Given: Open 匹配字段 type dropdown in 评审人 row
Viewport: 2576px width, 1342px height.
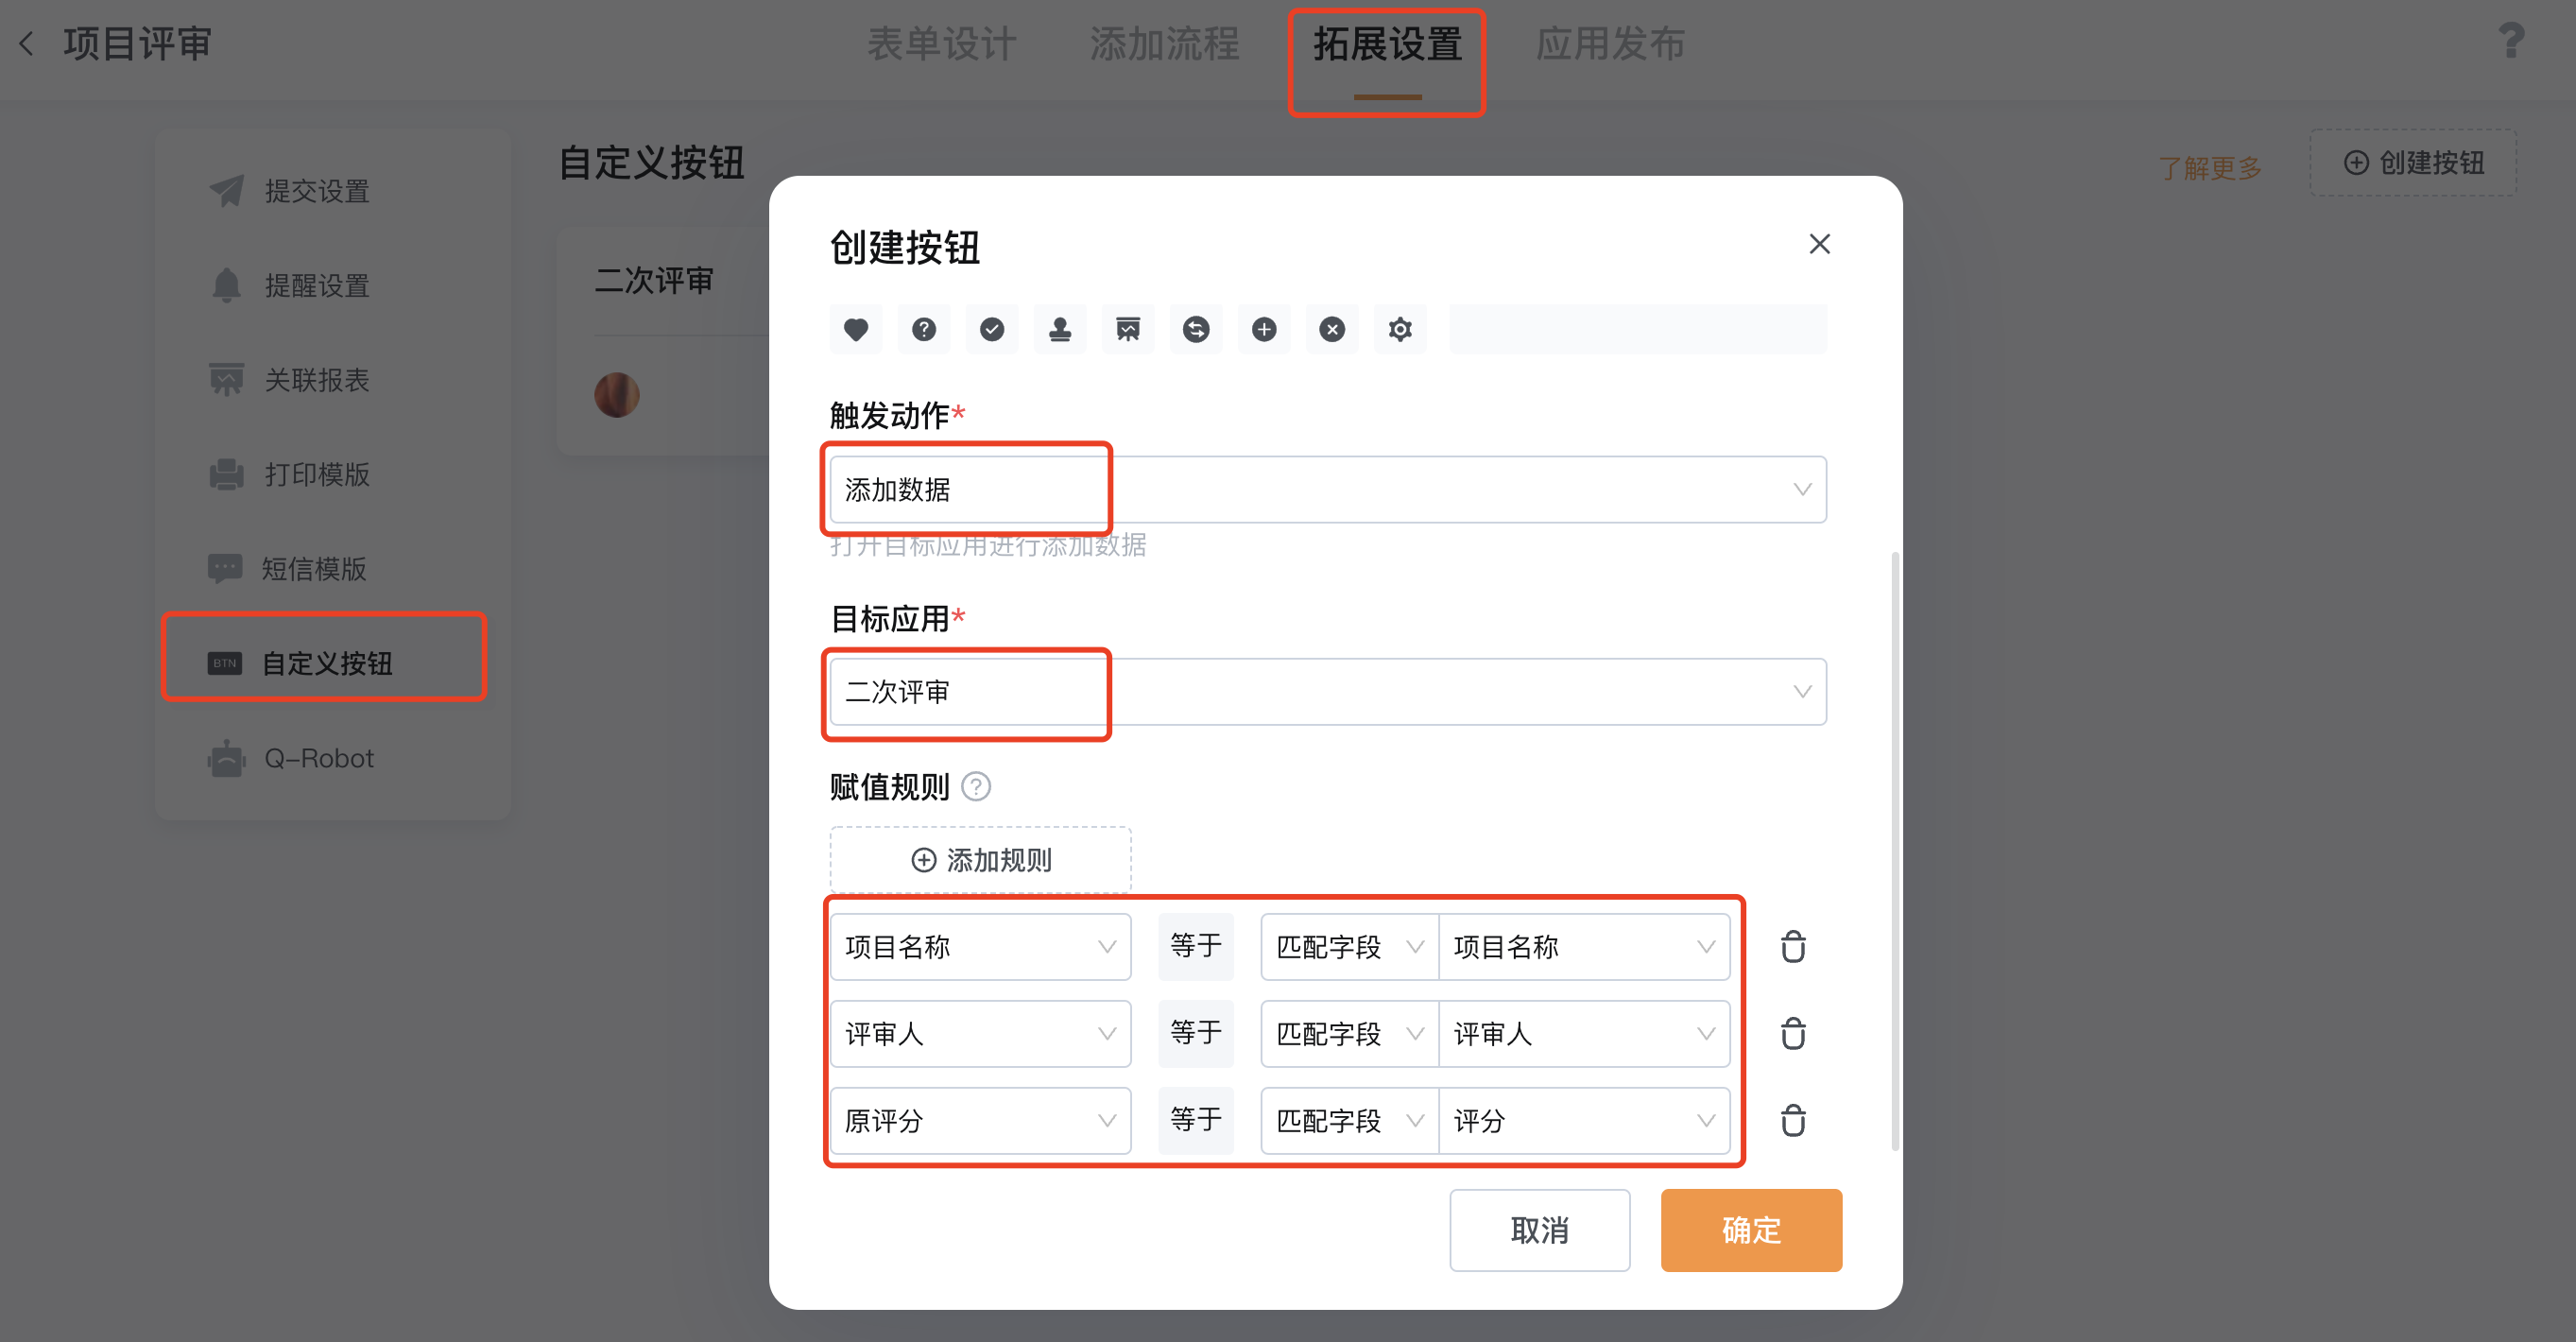Looking at the screenshot, I should point(1350,1033).
